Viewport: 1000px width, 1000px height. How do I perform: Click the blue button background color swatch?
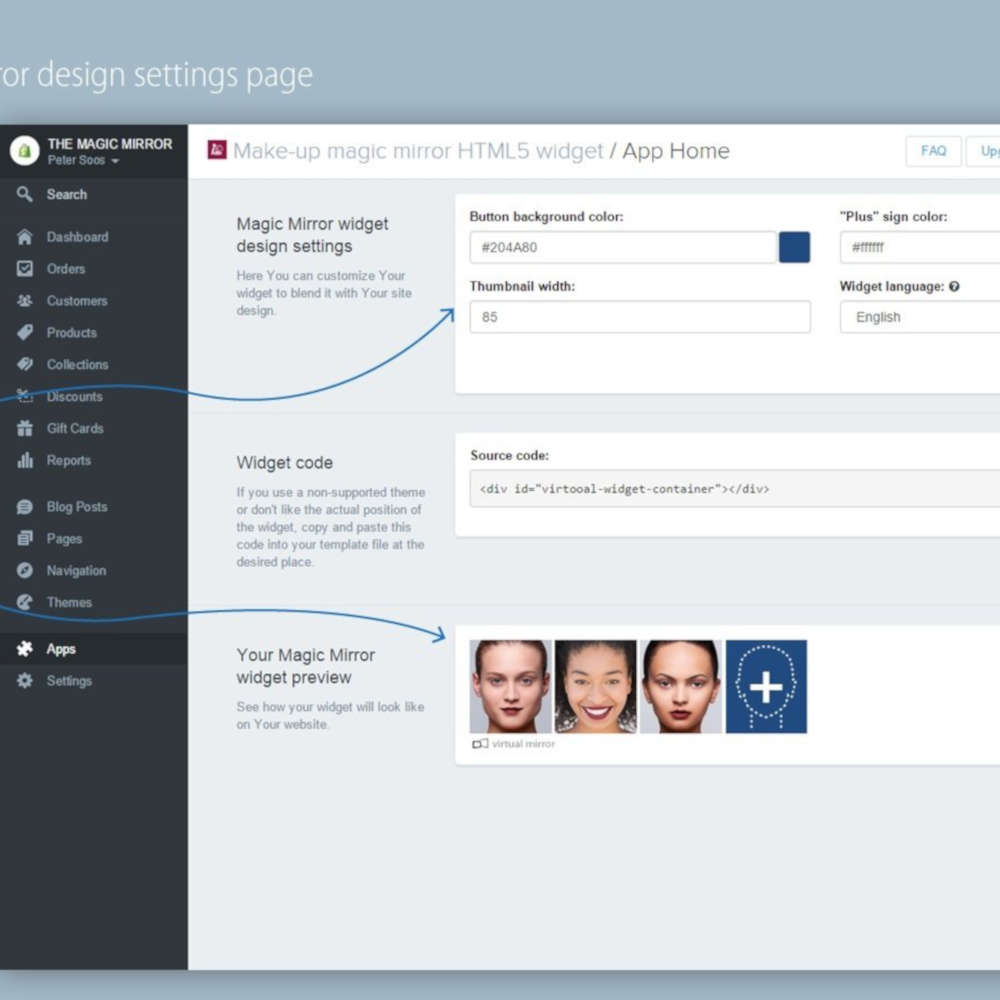pos(794,247)
